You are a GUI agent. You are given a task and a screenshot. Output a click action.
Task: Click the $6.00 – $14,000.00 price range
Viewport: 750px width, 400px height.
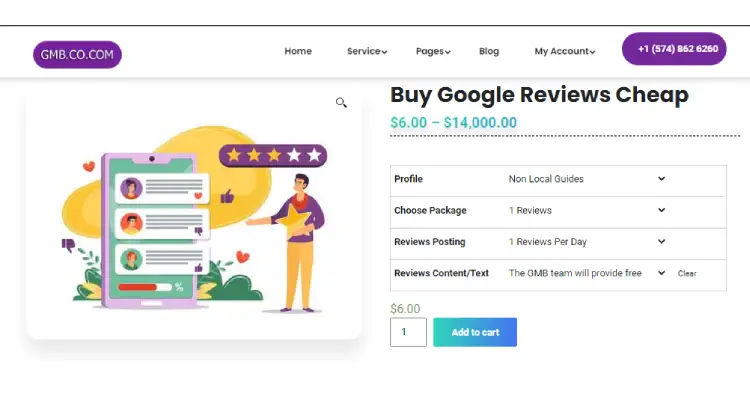(x=453, y=122)
